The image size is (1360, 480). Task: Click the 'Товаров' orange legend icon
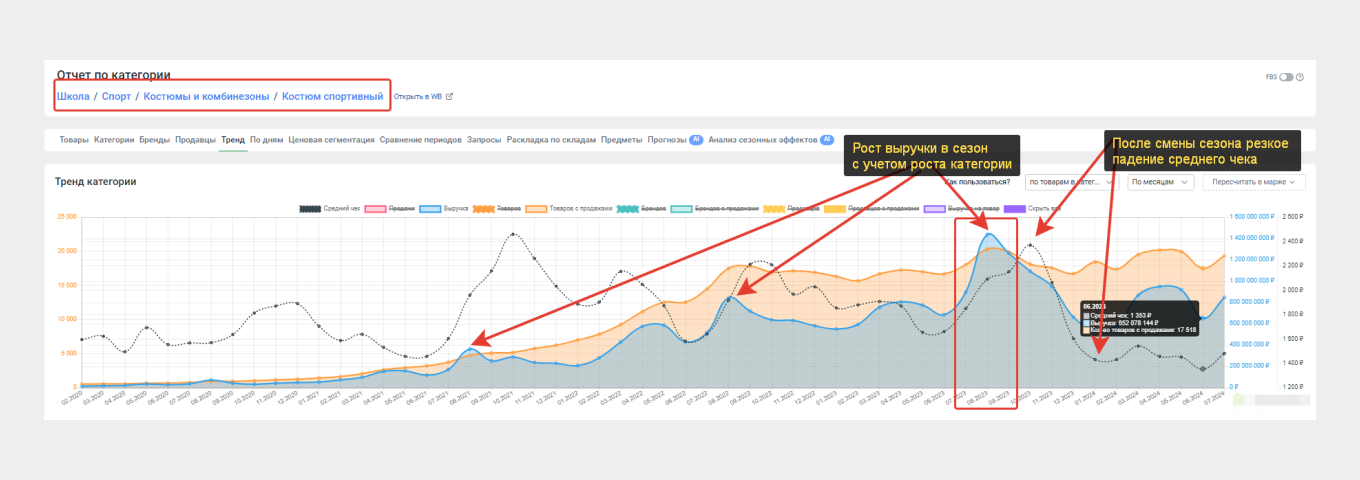[x=486, y=208]
